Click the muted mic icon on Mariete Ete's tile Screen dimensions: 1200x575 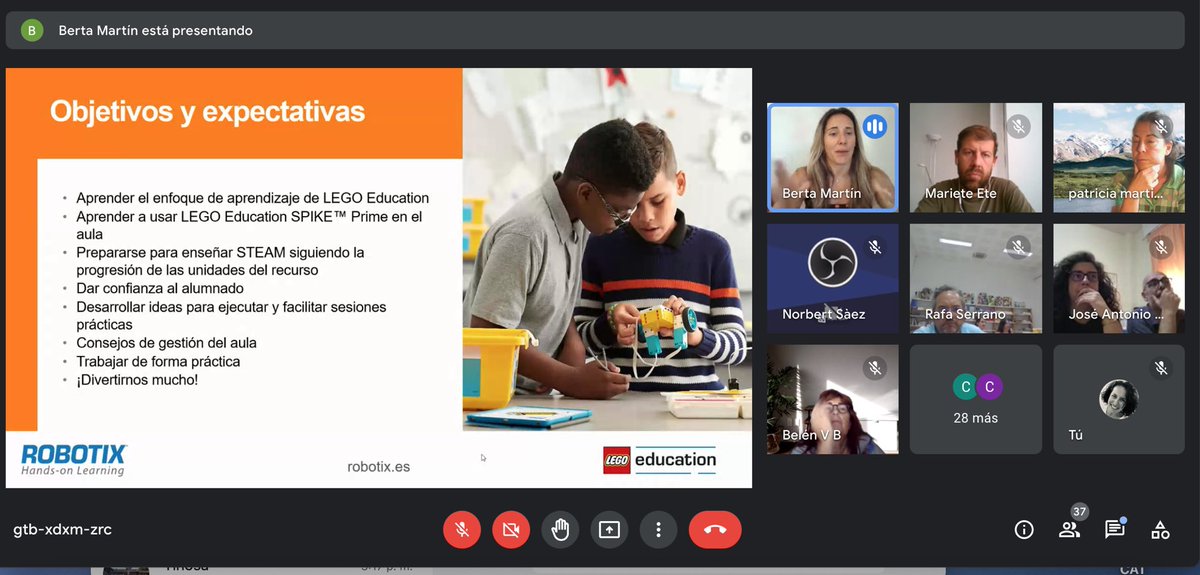(1018, 127)
